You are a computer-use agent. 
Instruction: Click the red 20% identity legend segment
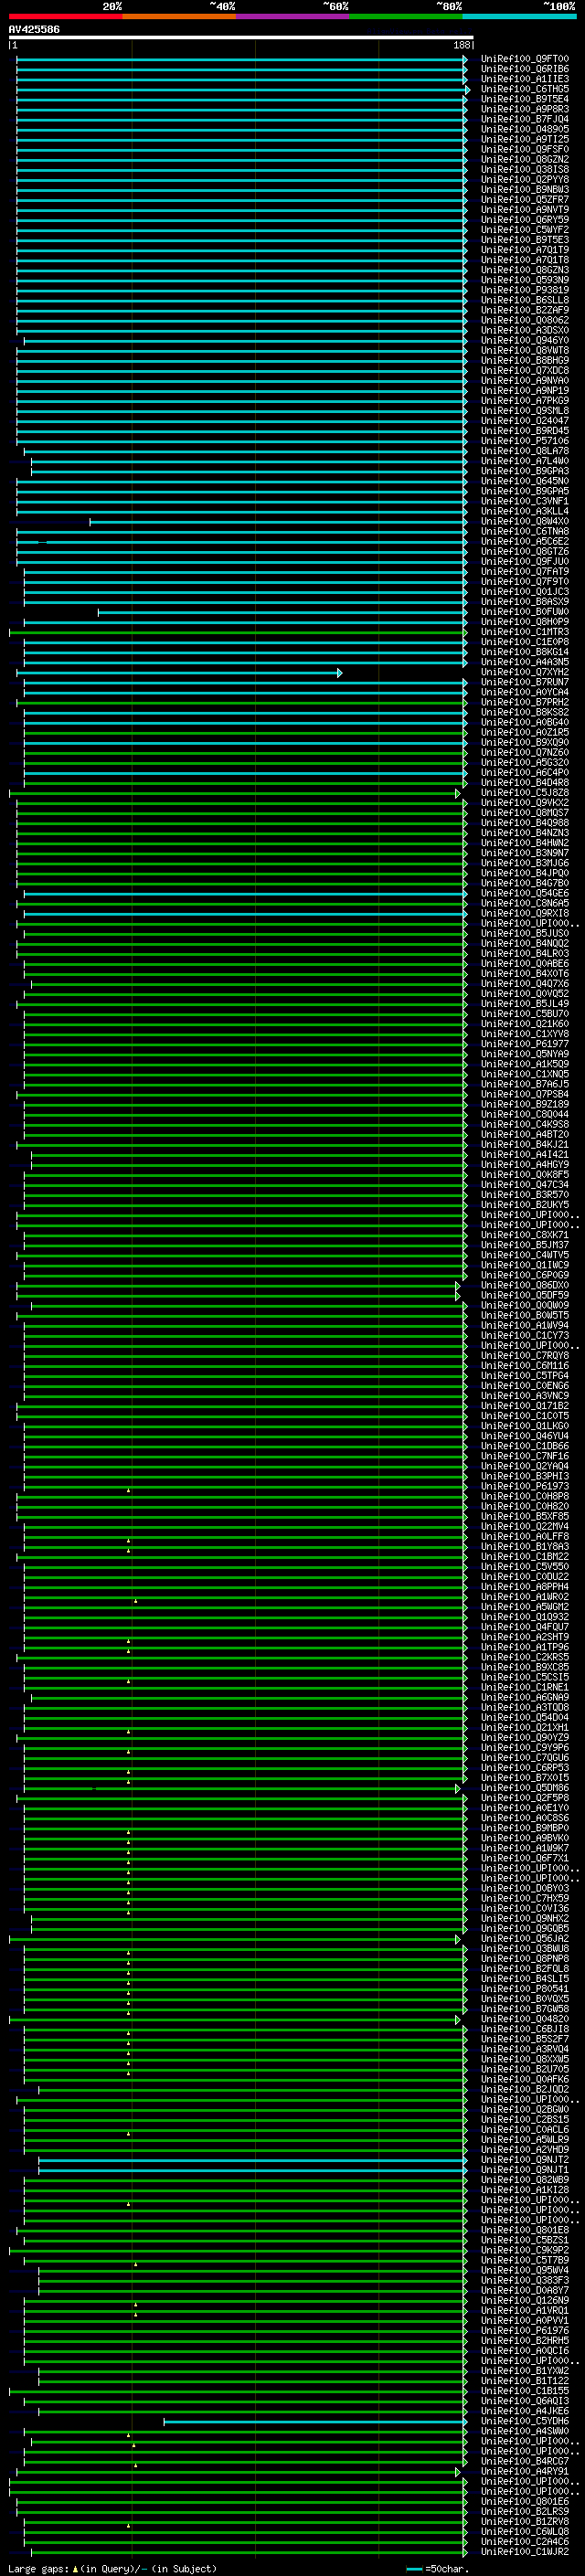click(65, 16)
